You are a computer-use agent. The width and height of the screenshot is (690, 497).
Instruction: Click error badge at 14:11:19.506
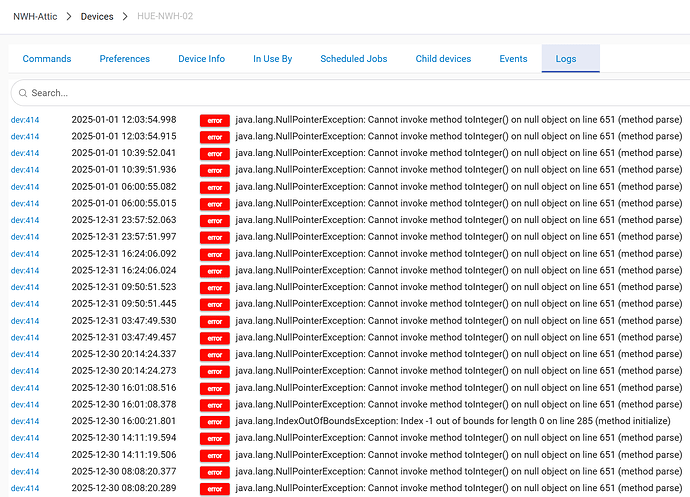coord(215,456)
